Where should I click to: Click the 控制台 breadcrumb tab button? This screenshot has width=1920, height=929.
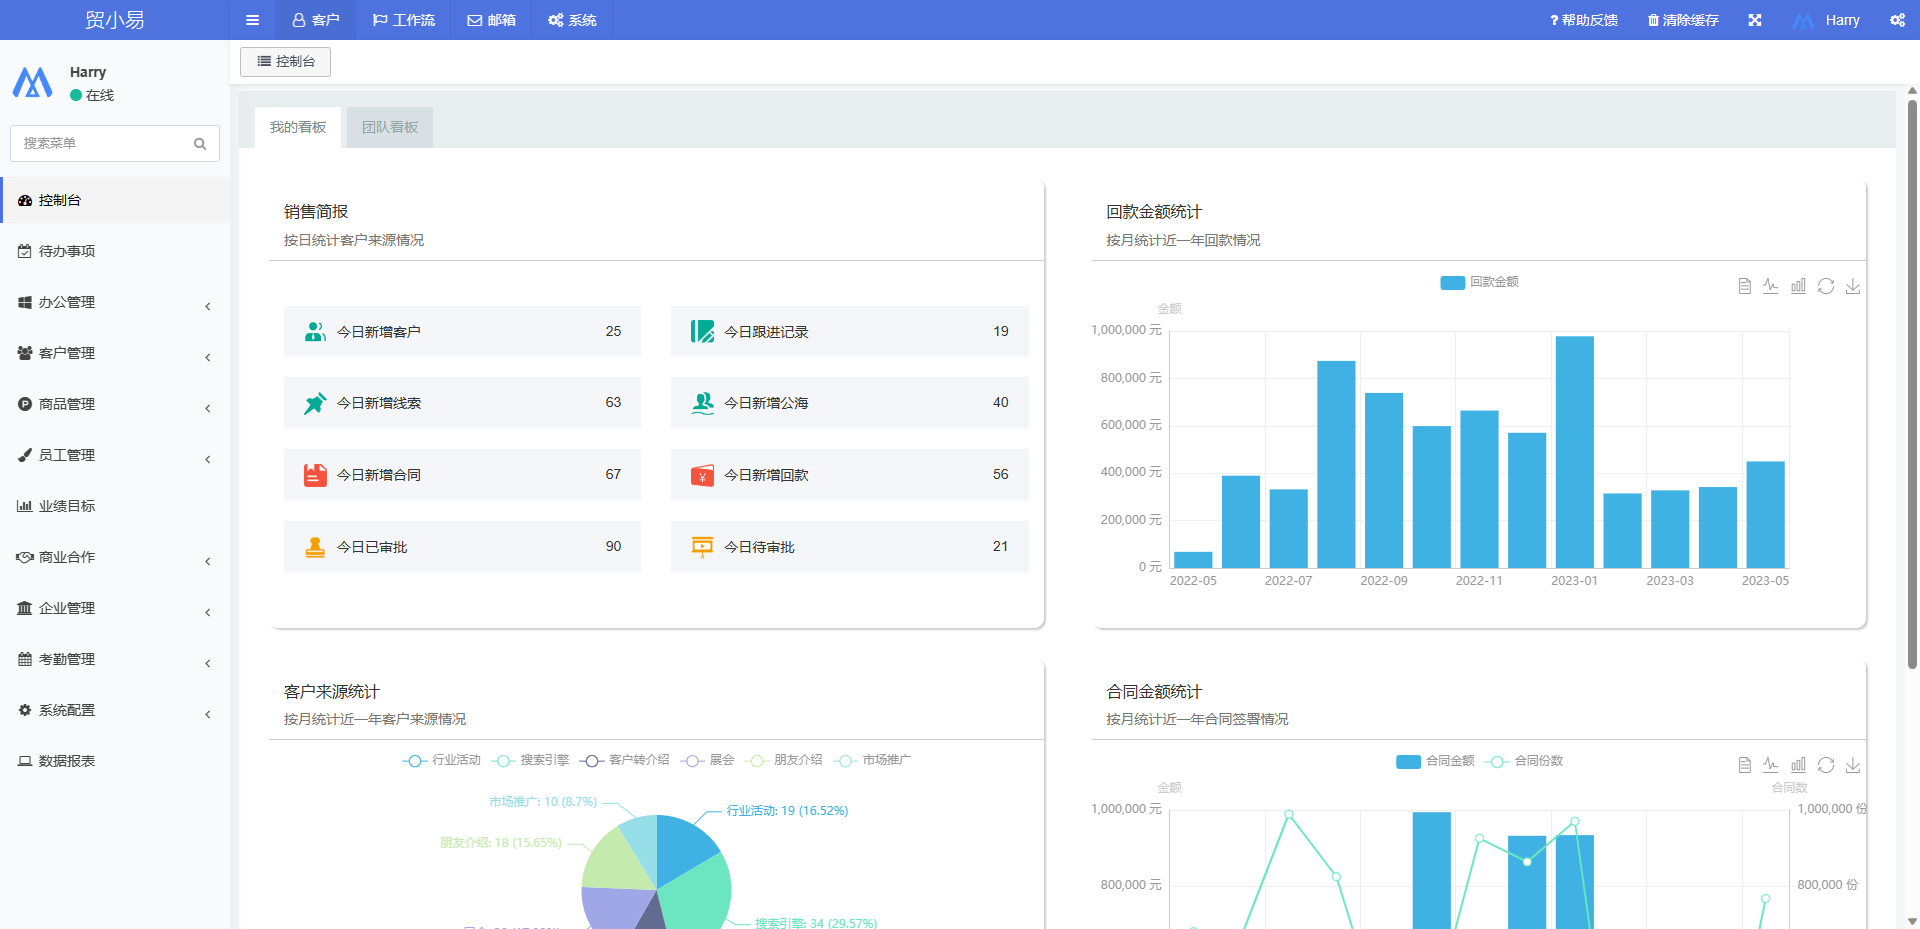click(286, 61)
